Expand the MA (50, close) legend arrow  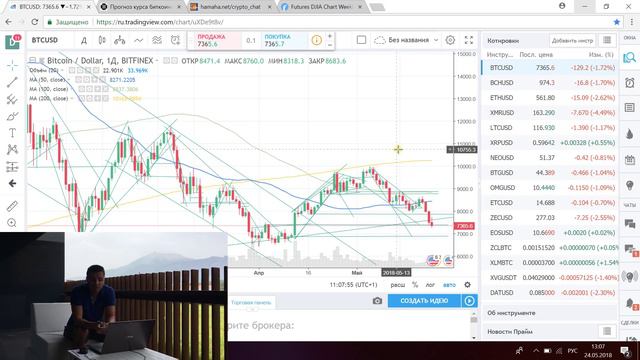point(70,80)
